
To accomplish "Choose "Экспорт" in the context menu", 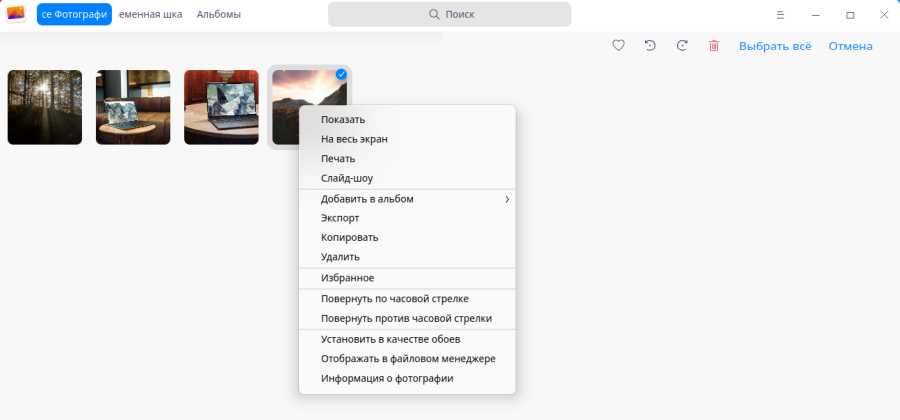I will [x=340, y=218].
